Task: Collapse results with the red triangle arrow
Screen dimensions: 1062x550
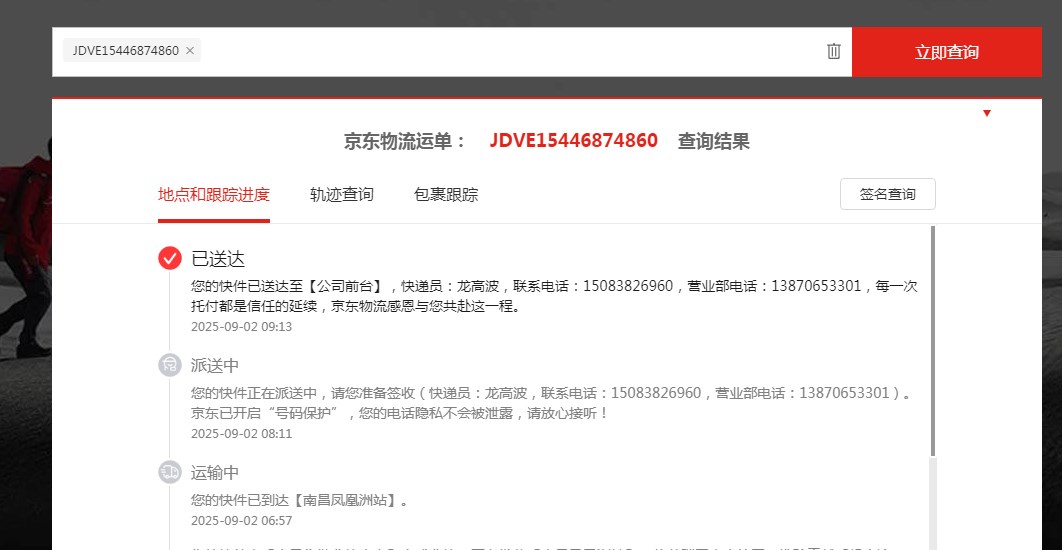Action: [x=987, y=113]
